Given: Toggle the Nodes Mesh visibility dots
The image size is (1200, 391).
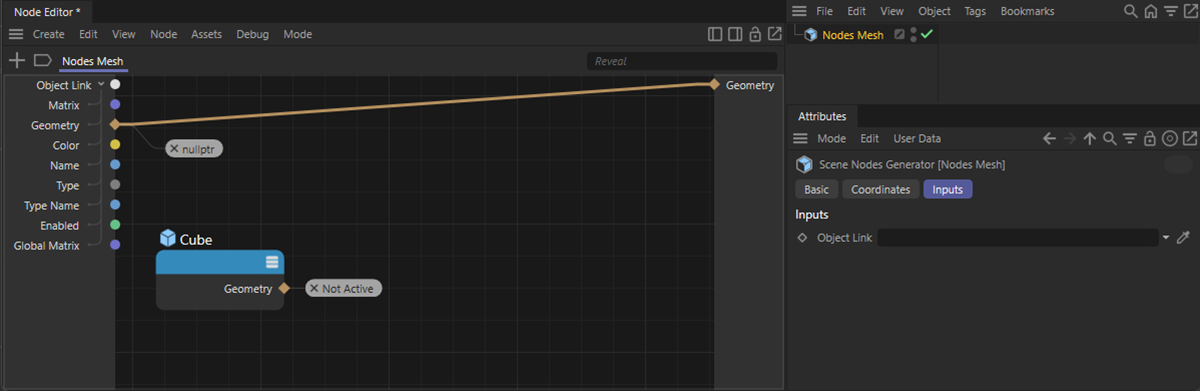Looking at the screenshot, I should pyautogui.click(x=913, y=34).
